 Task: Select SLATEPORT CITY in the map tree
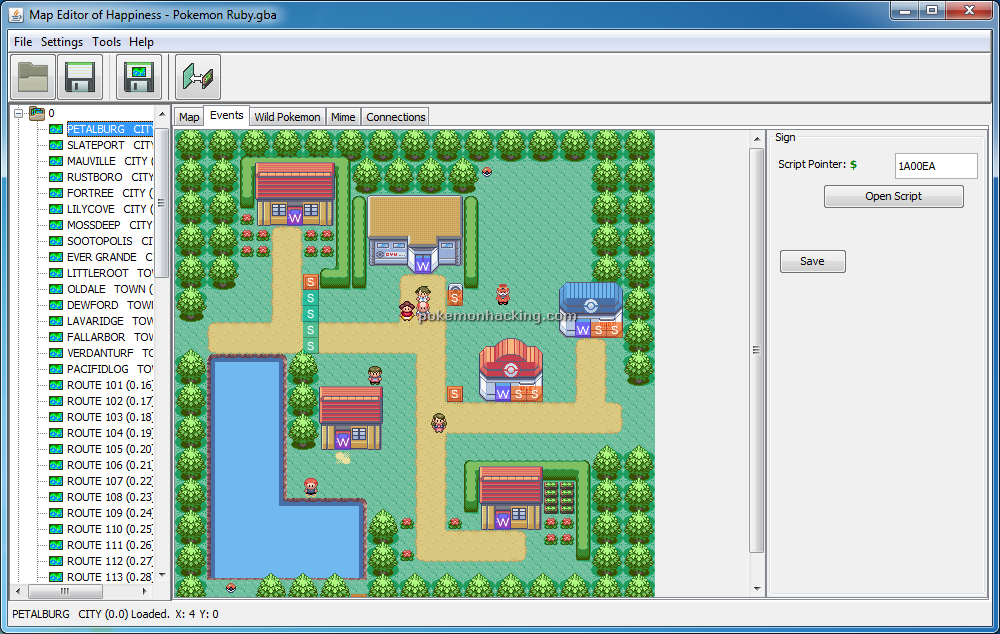[109, 145]
